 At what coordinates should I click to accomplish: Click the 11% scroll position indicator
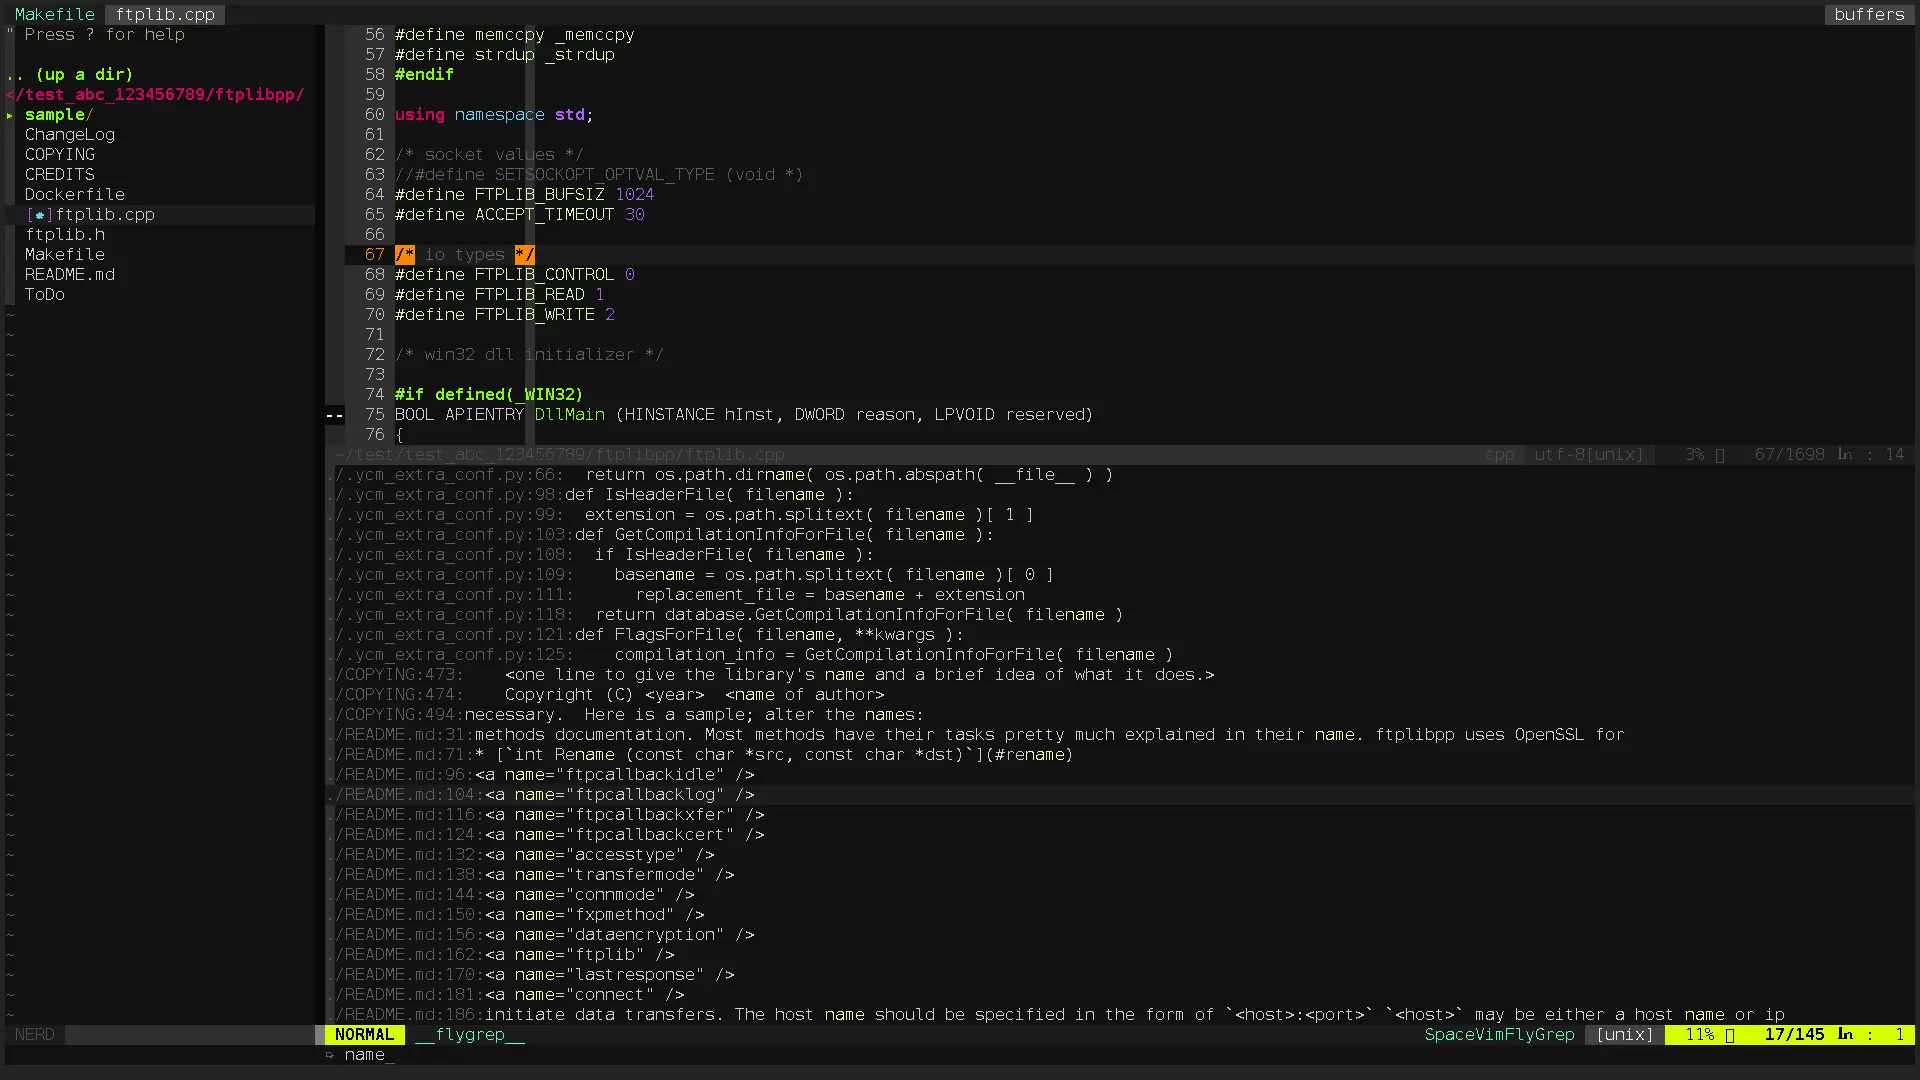(x=1700, y=1035)
